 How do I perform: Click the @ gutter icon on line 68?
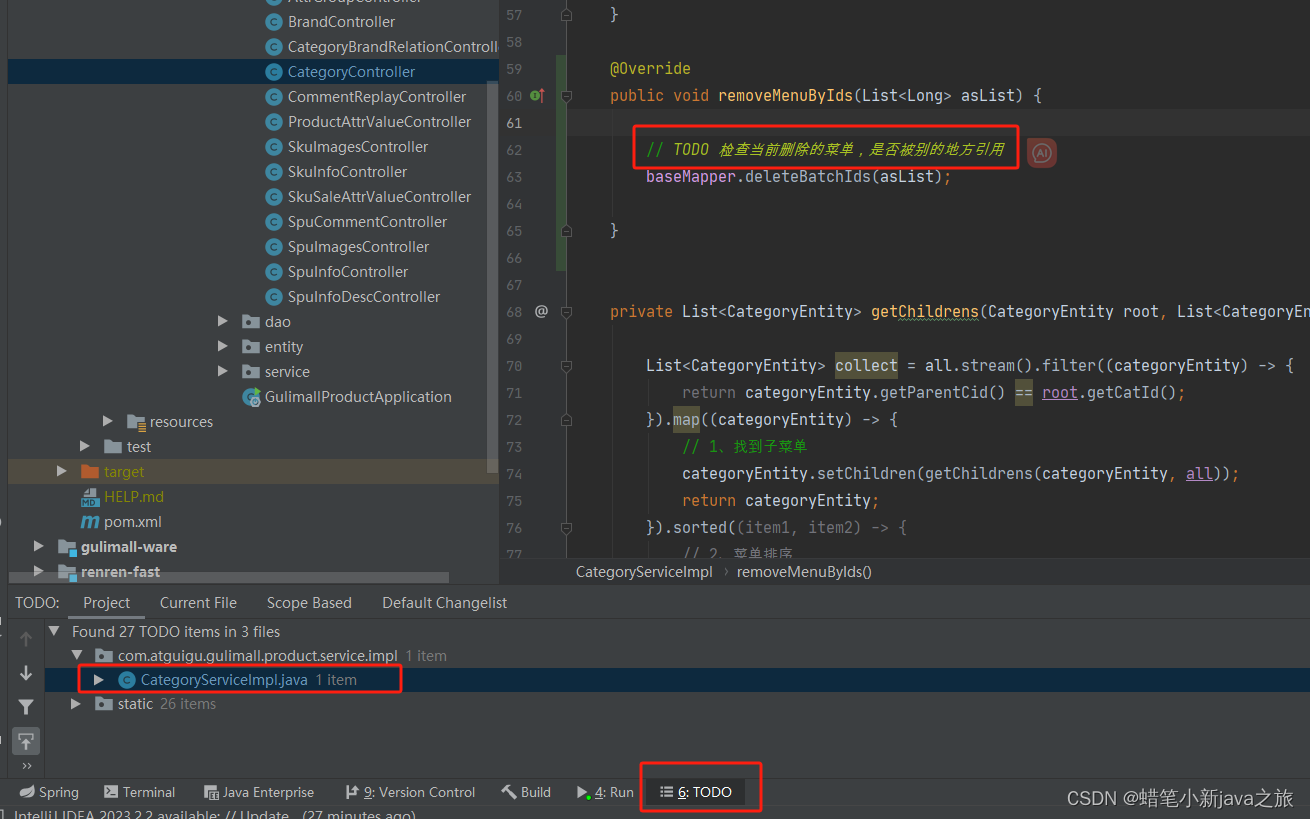point(541,312)
